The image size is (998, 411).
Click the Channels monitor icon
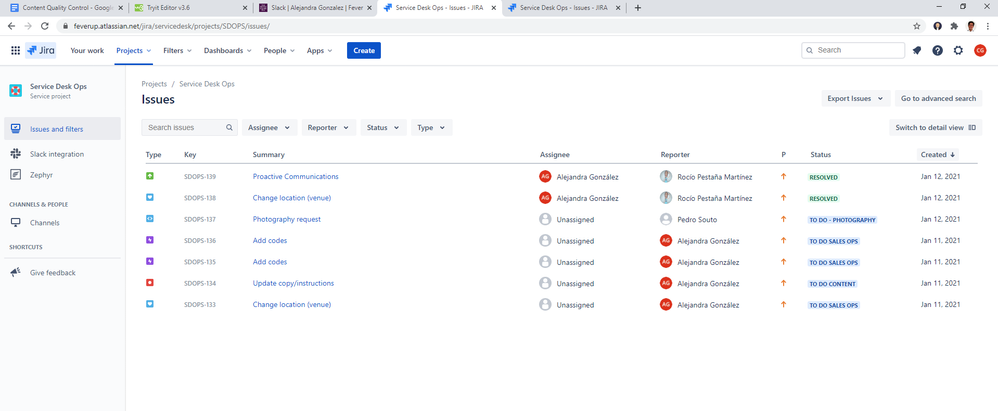[x=15, y=223]
